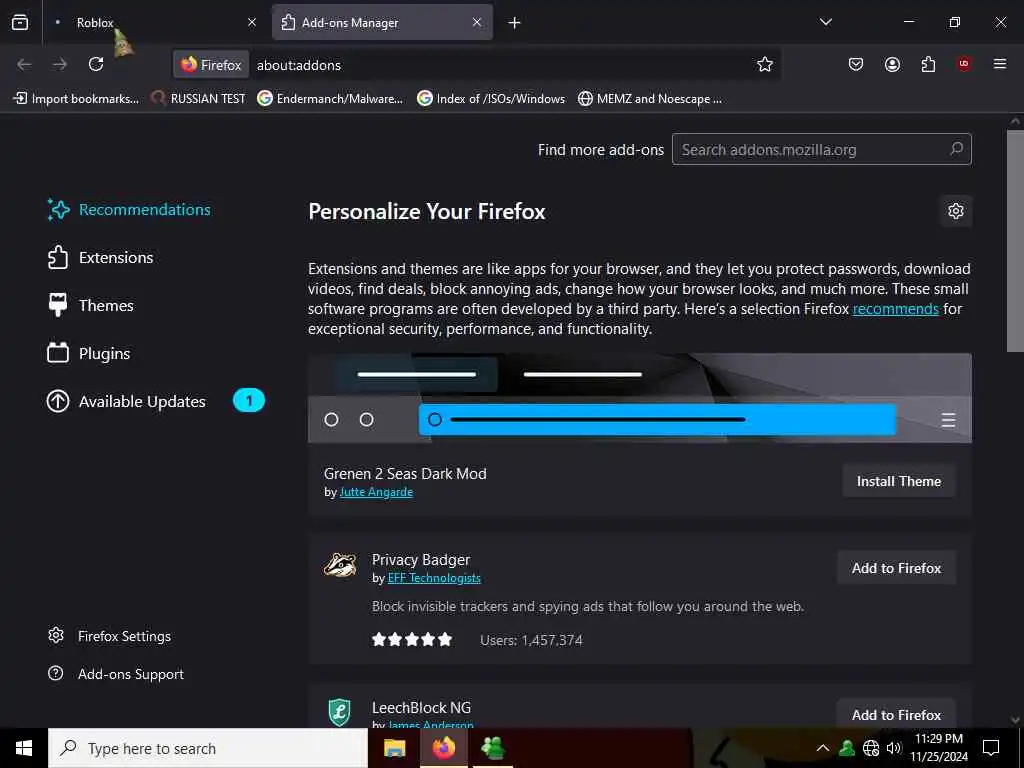Screen dimensions: 1024x768
Task: Click the magnifier icon in add-ons search
Action: coord(957,149)
